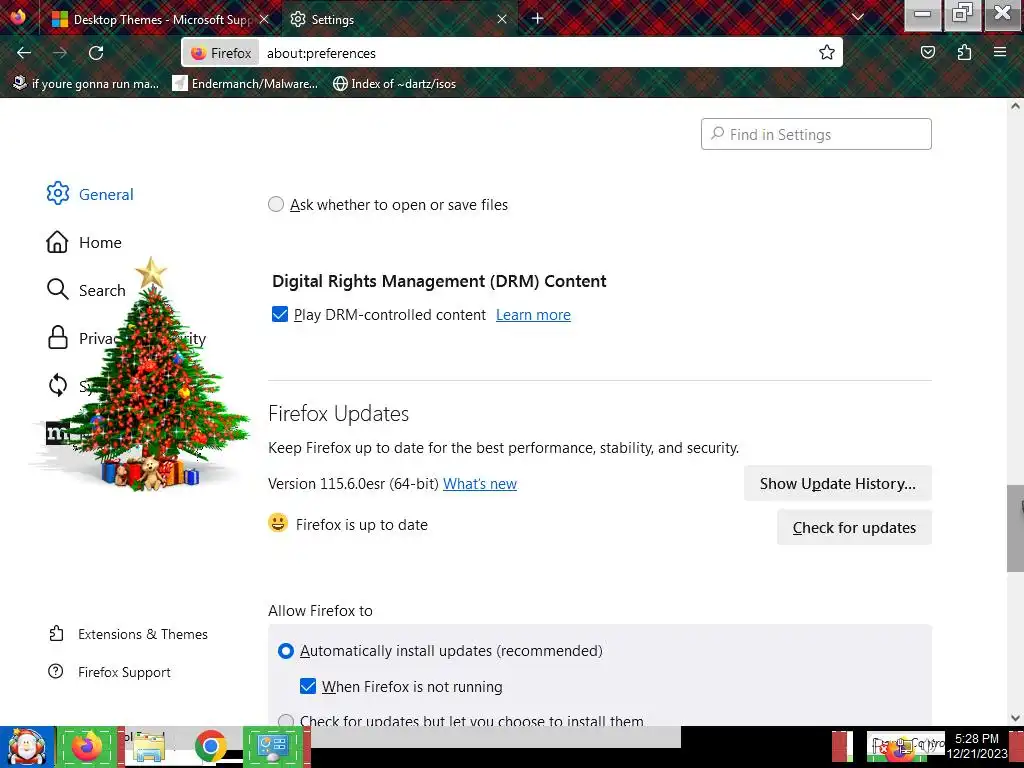Click the 'Firefox is up to date' smiley icon

coord(278,523)
